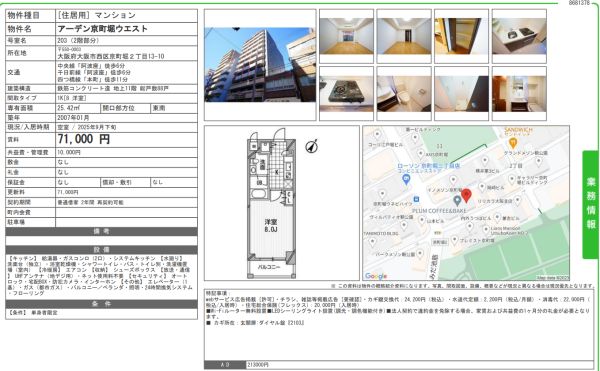Click the management fee value 10,000円
The height and width of the screenshot is (371, 600).
69,152
